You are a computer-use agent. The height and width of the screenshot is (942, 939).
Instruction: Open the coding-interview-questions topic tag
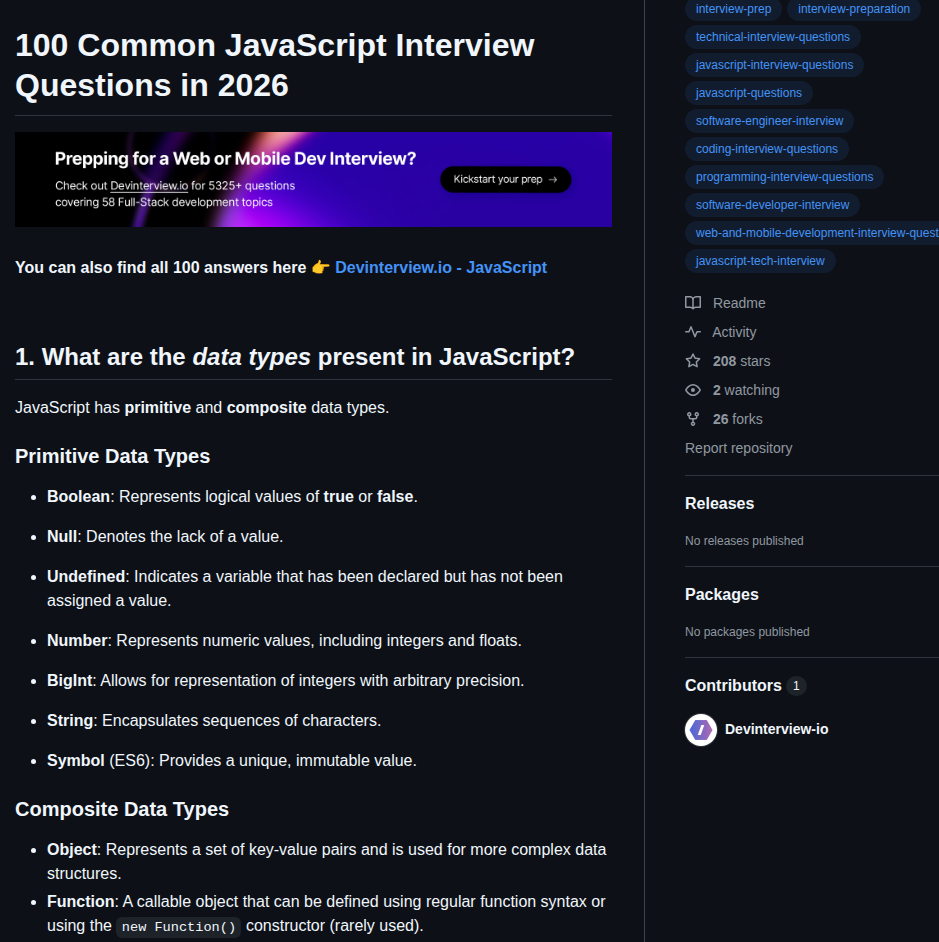point(766,149)
